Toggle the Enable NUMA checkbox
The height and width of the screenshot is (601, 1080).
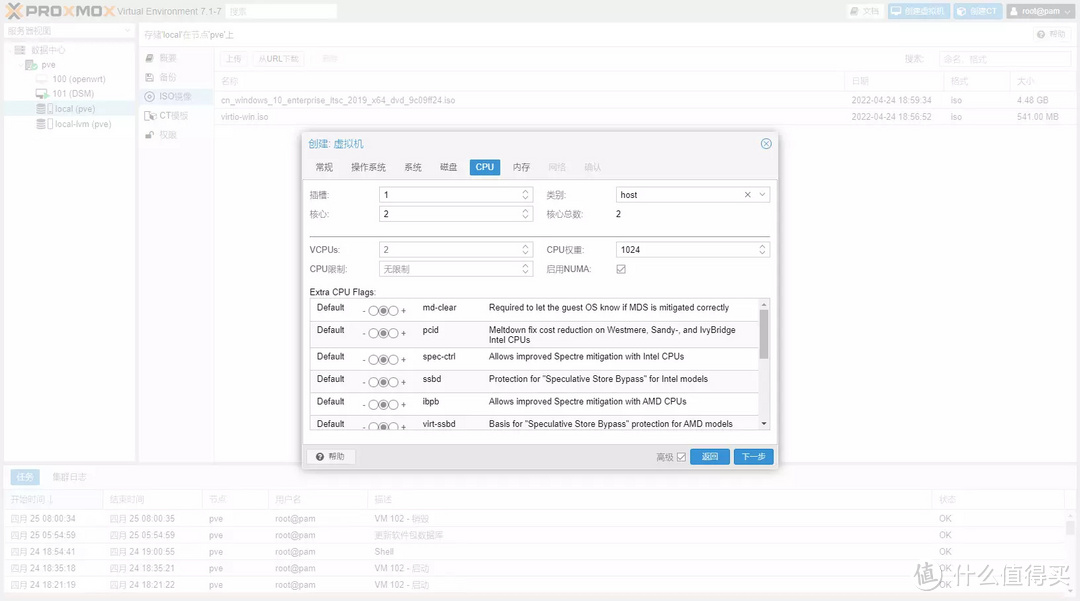tap(621, 269)
